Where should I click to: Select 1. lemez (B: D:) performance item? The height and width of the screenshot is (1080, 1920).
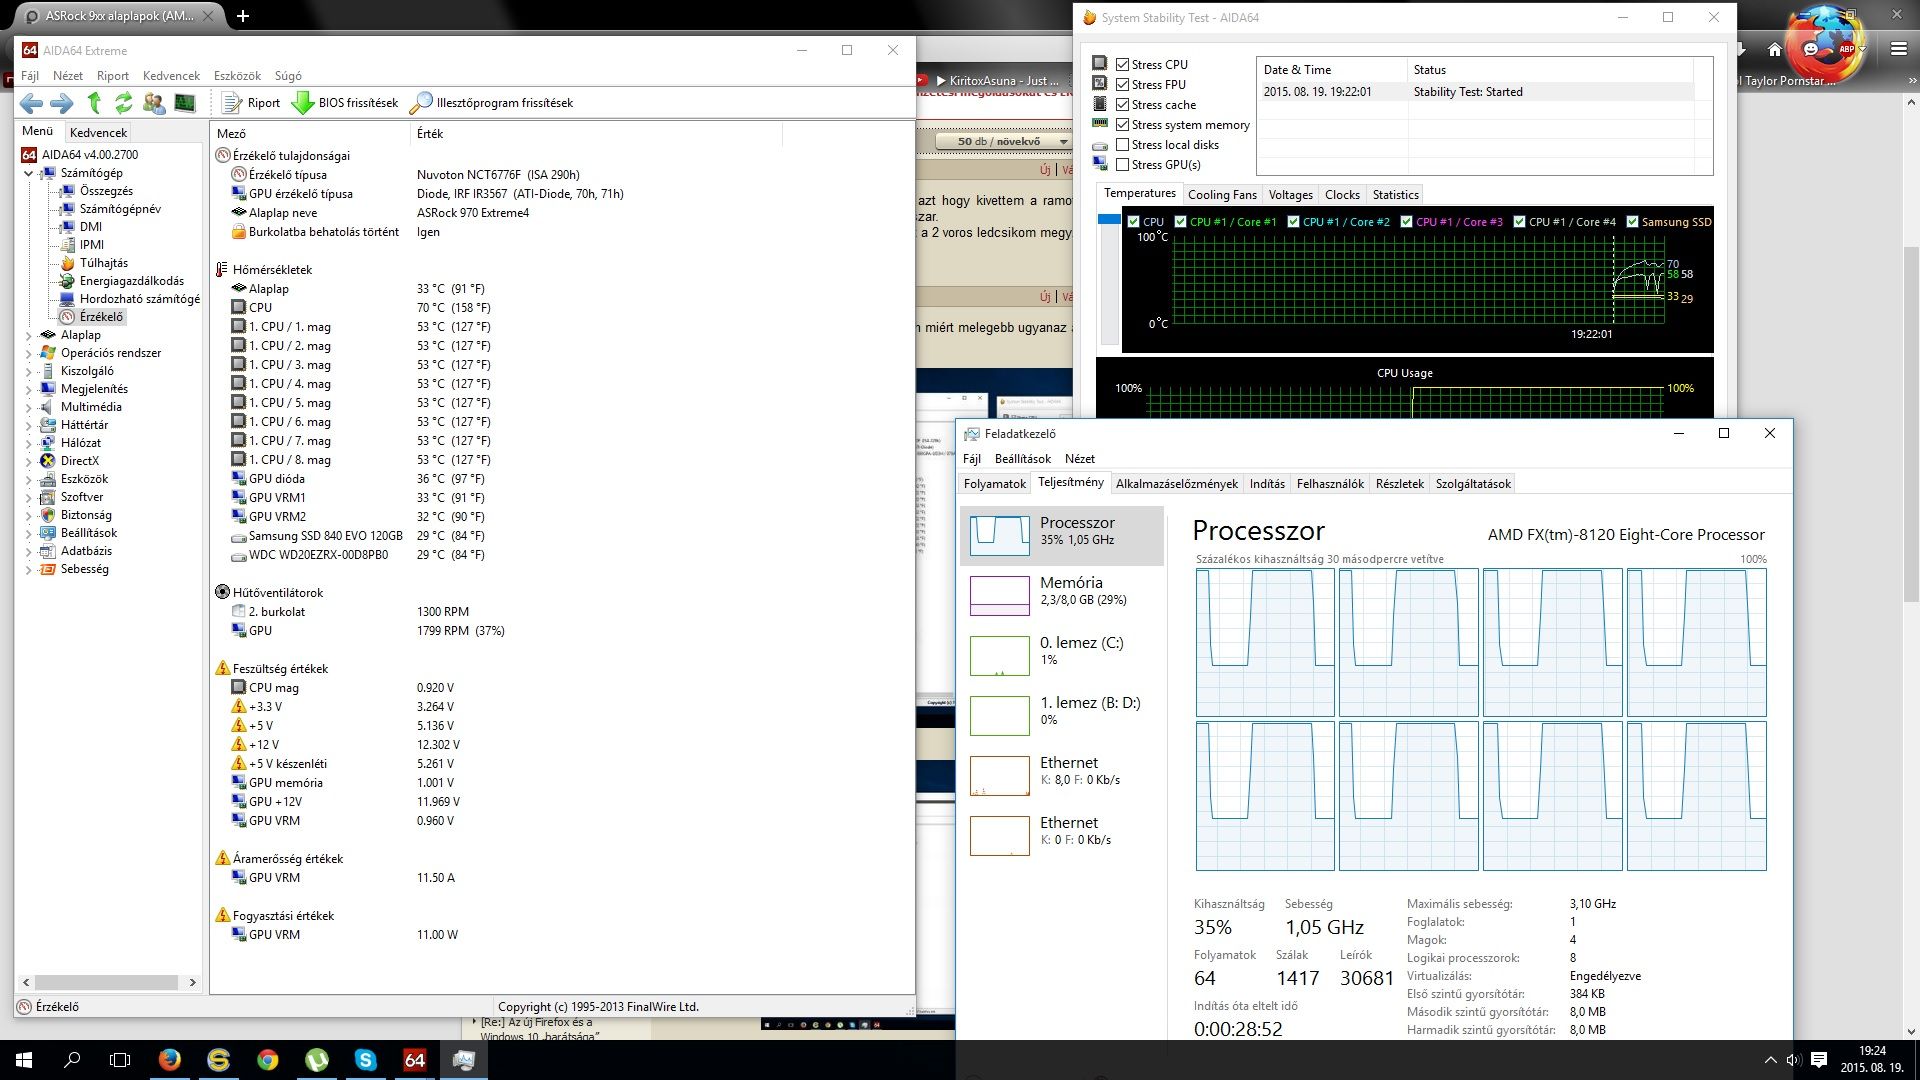[1062, 715]
